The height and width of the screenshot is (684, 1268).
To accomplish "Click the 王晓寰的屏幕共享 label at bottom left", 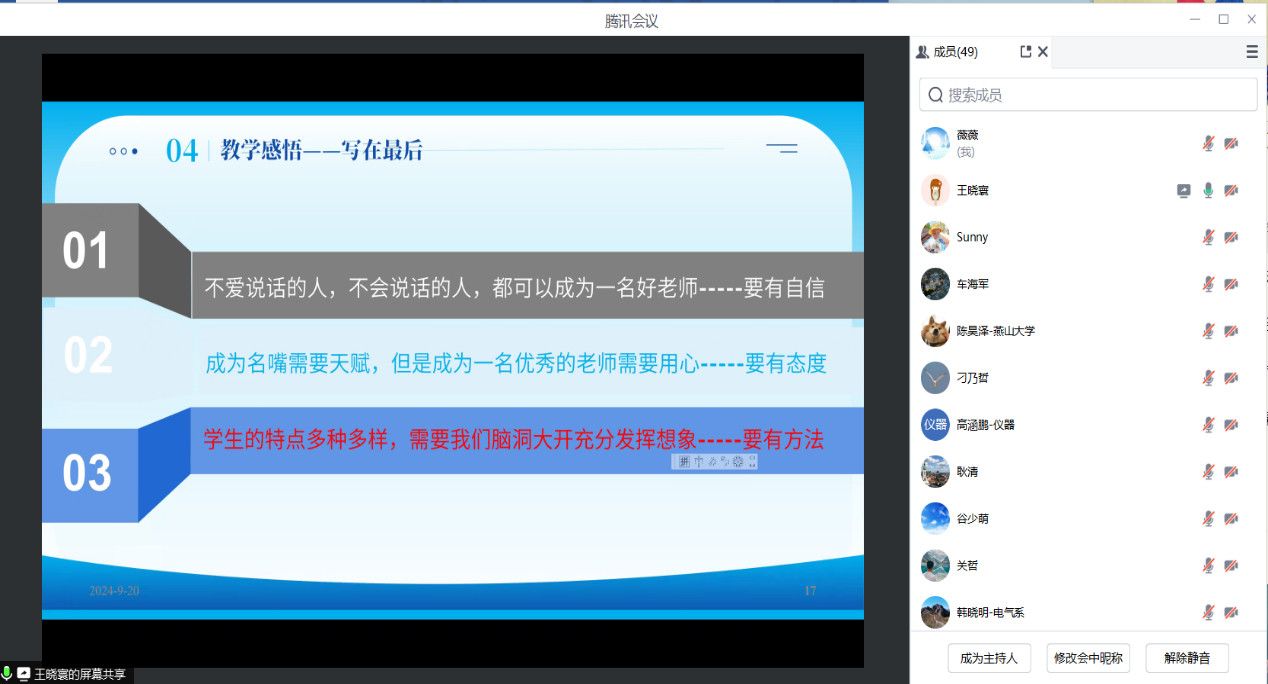I will [79, 675].
